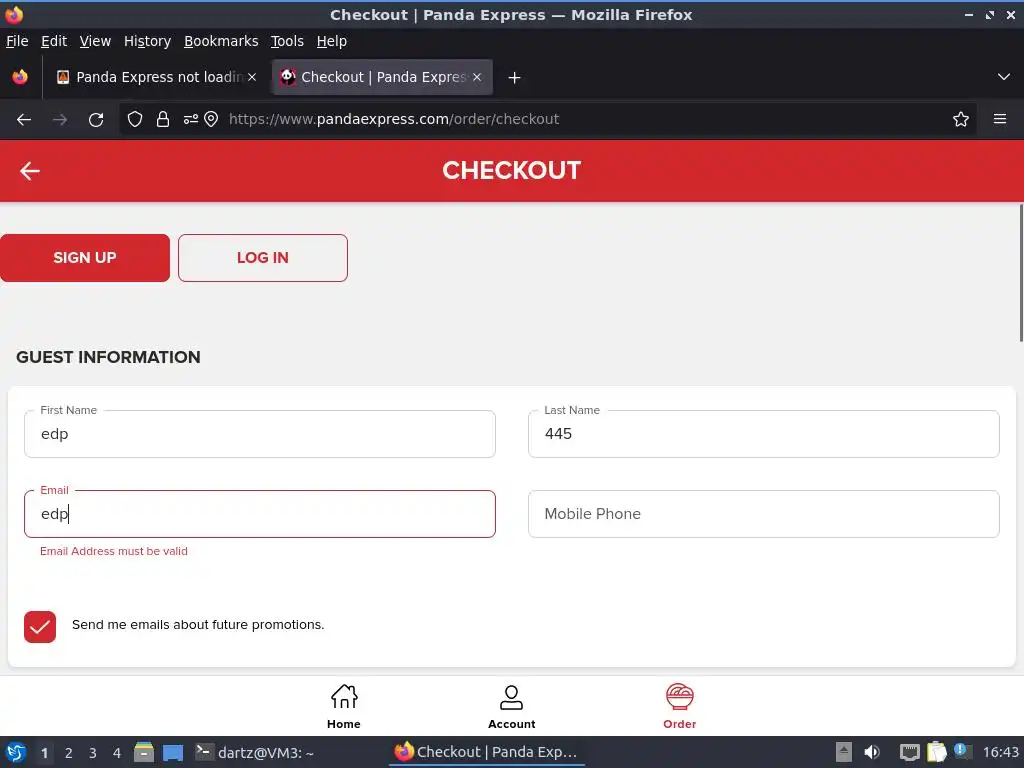This screenshot has width=1024, height=768.
Task: Expand the list all tabs chevron
Action: click(x=1004, y=77)
